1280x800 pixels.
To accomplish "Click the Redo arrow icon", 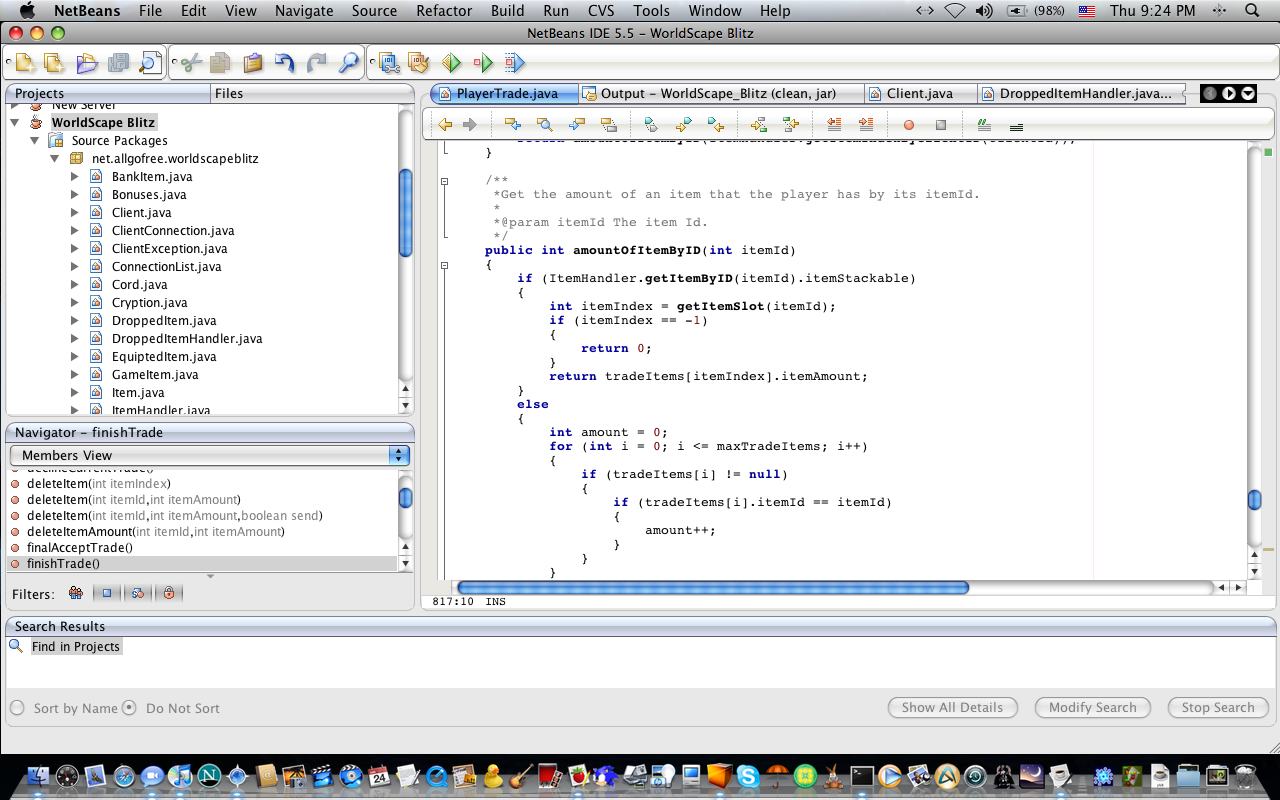I will (x=316, y=63).
